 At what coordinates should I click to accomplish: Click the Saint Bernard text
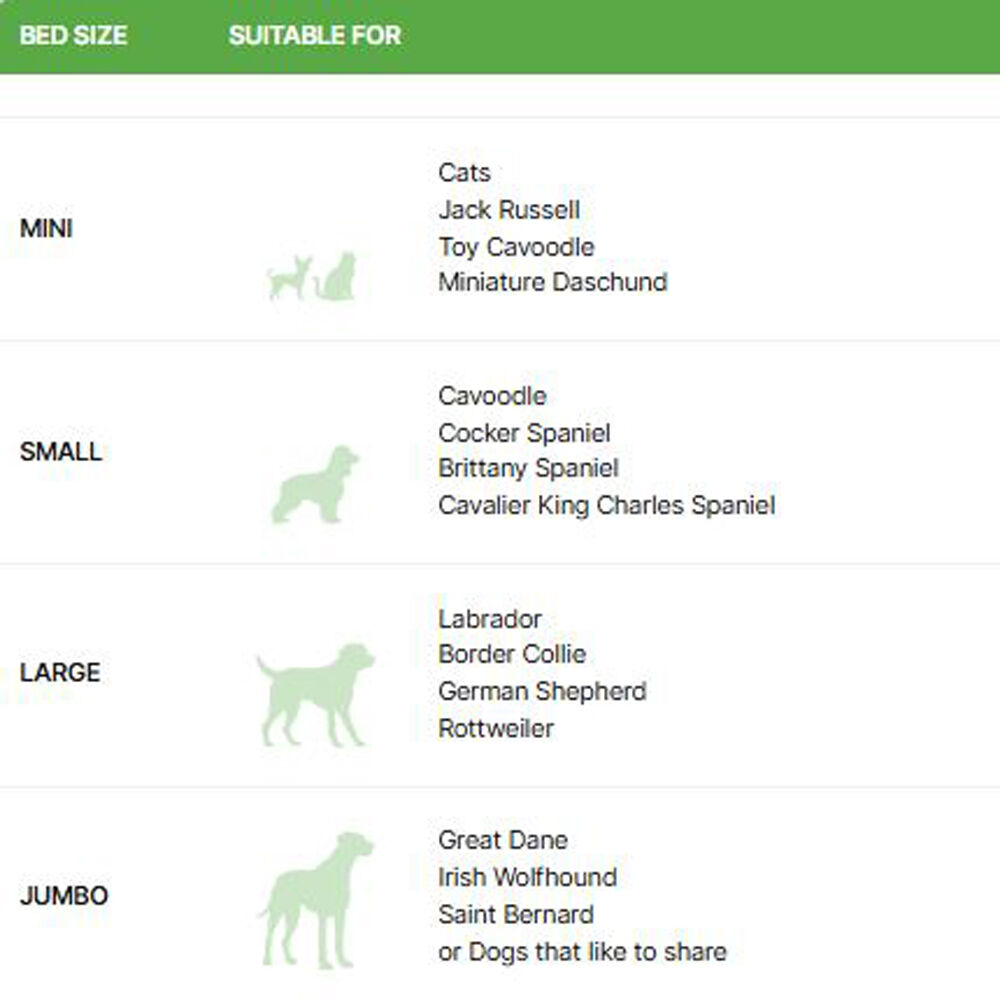pyautogui.click(x=516, y=914)
